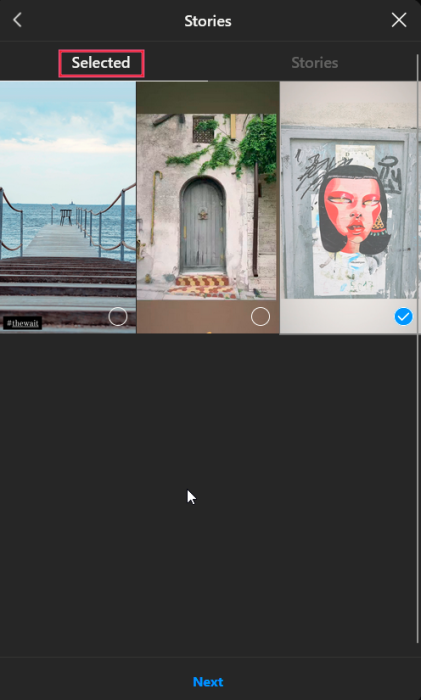Viewport: 421px width, 700px height.
Task: Deselect the graffiti face story checkmark
Action: click(x=403, y=317)
